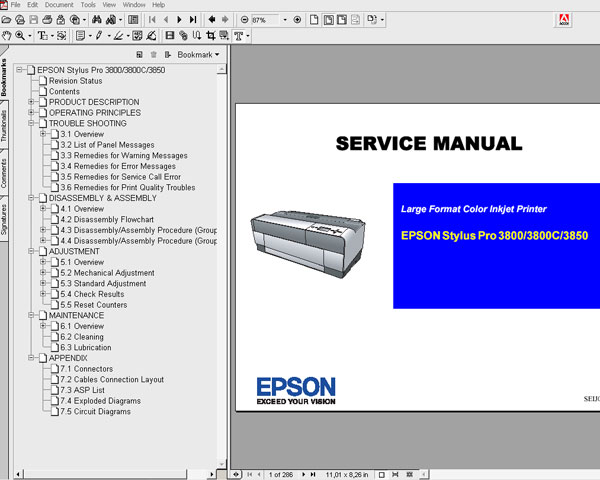Click the Go to Previous View arrow

click(212, 19)
